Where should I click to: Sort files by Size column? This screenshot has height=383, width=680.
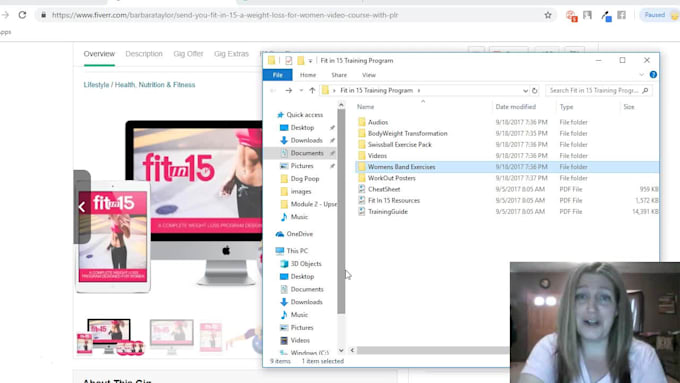point(629,107)
